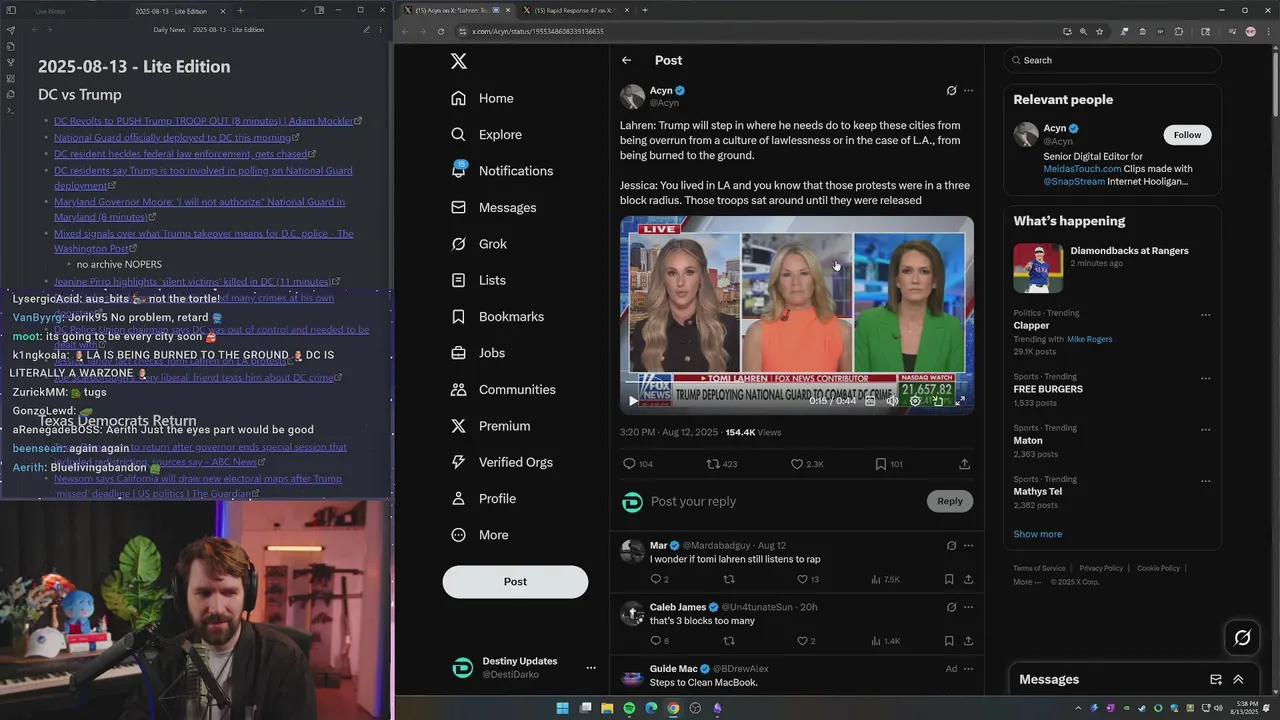The image size is (1280, 720).
Task: Open Explore in the X sidebar
Action: tap(487, 134)
